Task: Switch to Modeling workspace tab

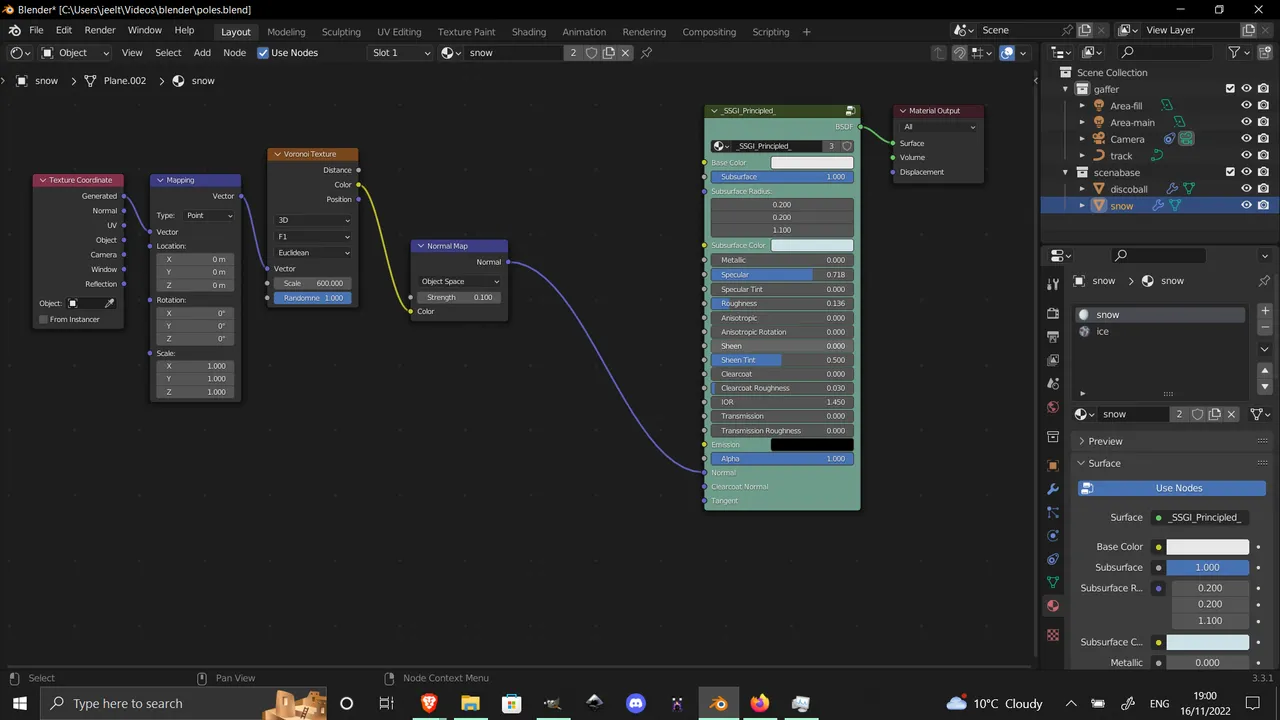Action: pyautogui.click(x=286, y=32)
